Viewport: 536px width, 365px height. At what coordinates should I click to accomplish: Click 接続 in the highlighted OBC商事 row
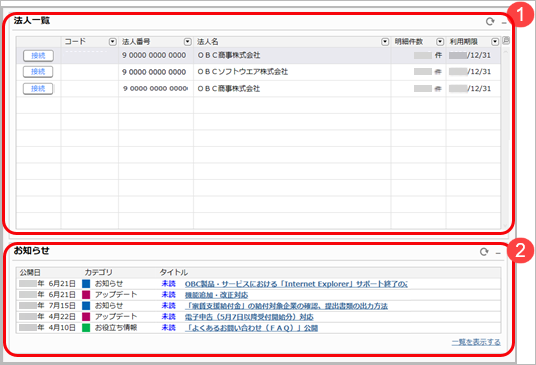point(38,55)
